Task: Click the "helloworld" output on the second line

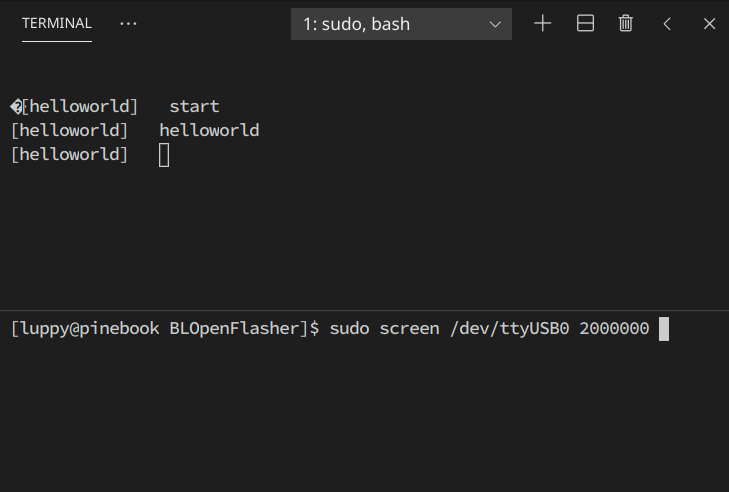Action: click(209, 130)
